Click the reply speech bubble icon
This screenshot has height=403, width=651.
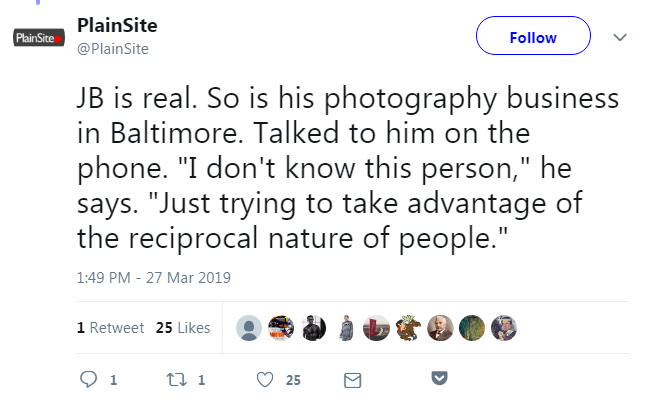(89, 379)
